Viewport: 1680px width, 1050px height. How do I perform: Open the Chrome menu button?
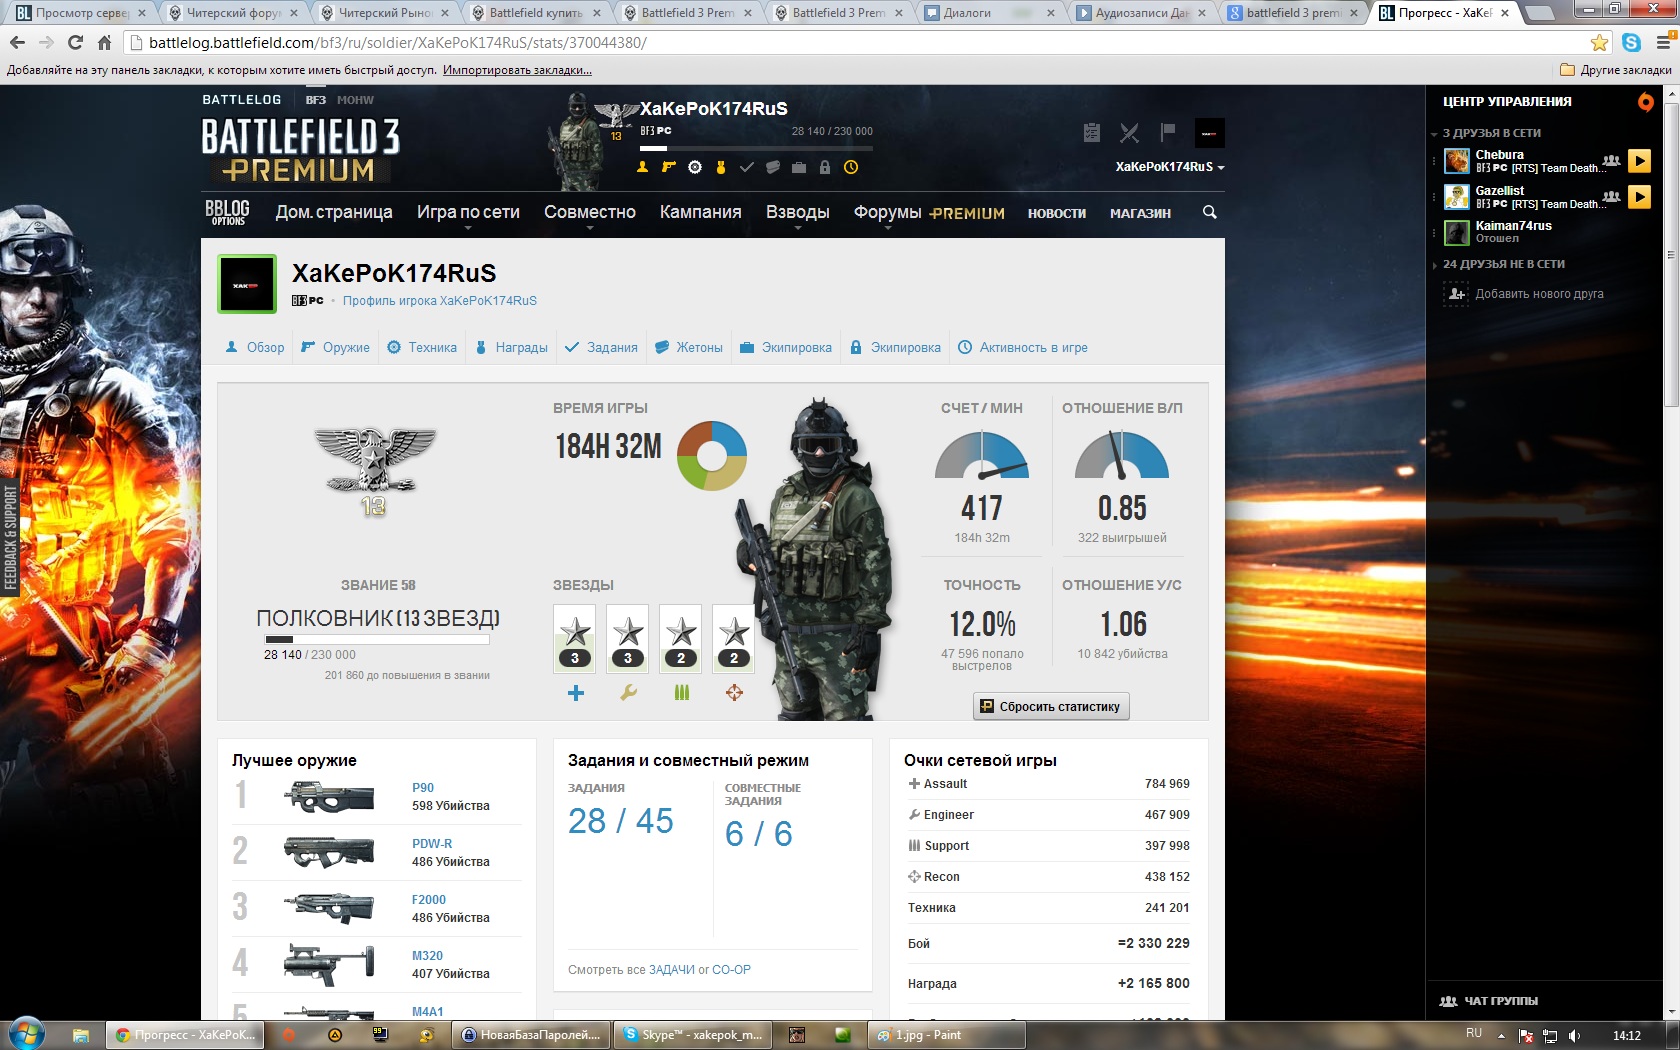[x=1663, y=43]
